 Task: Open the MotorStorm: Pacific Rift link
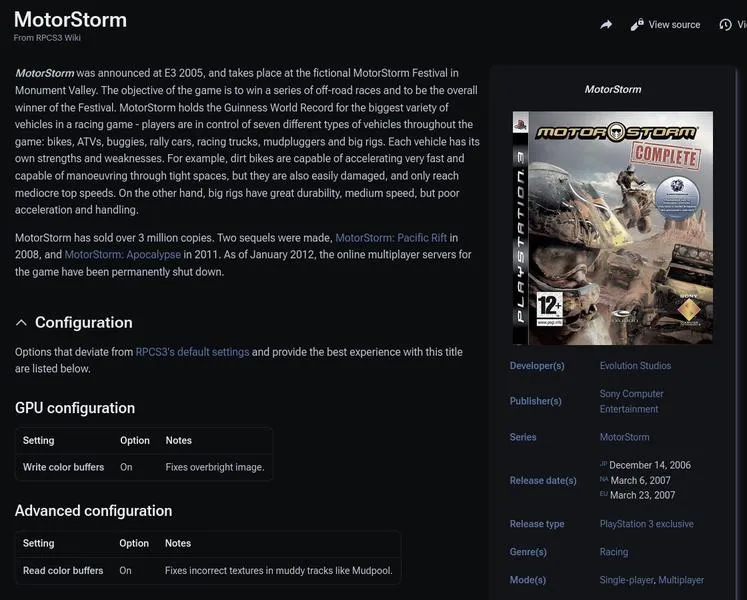[x=391, y=238]
